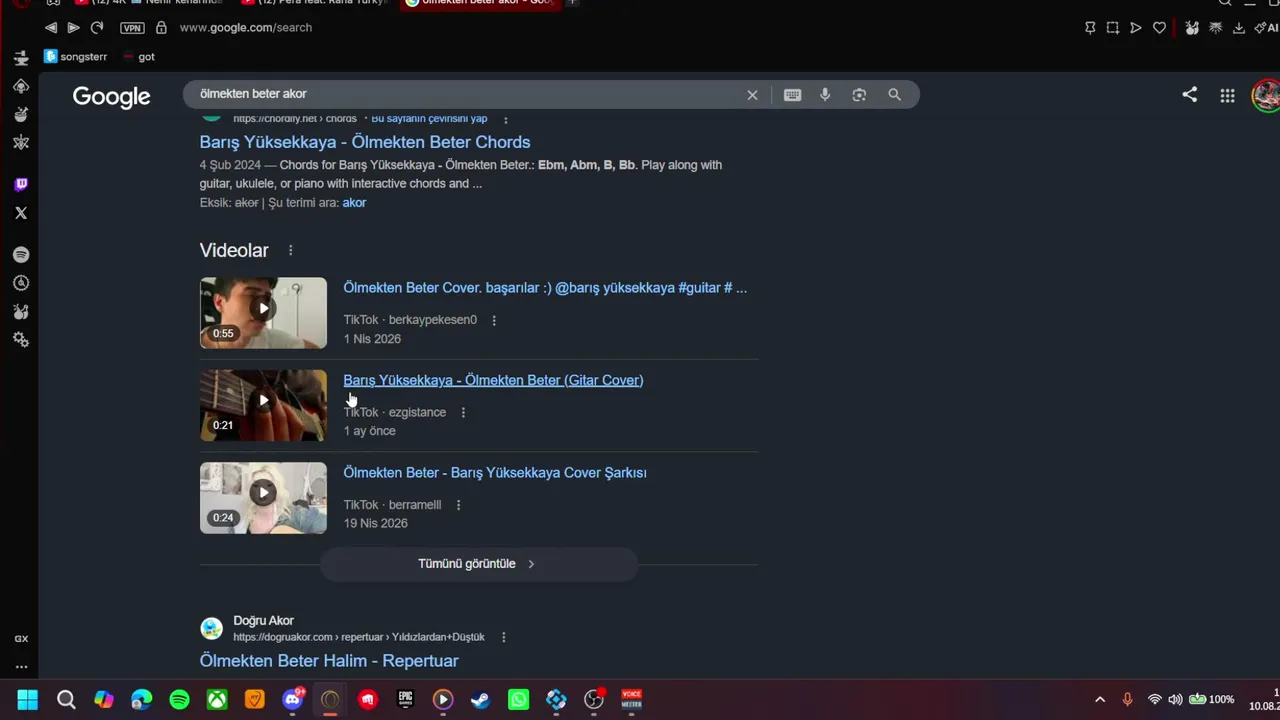1280x720 pixels.
Task: Share the results using the share icon
Action: 1189,95
